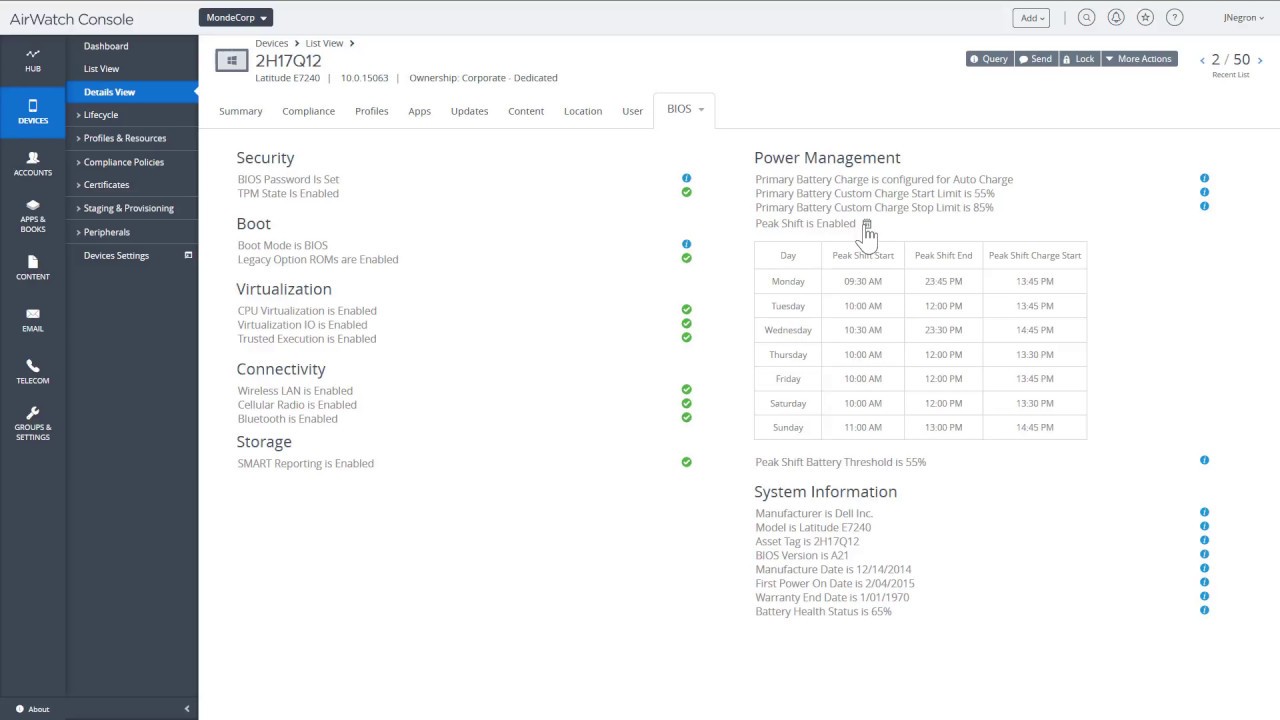Click the Peak Shift schedule table icon
The image size is (1280, 720).
867,224
